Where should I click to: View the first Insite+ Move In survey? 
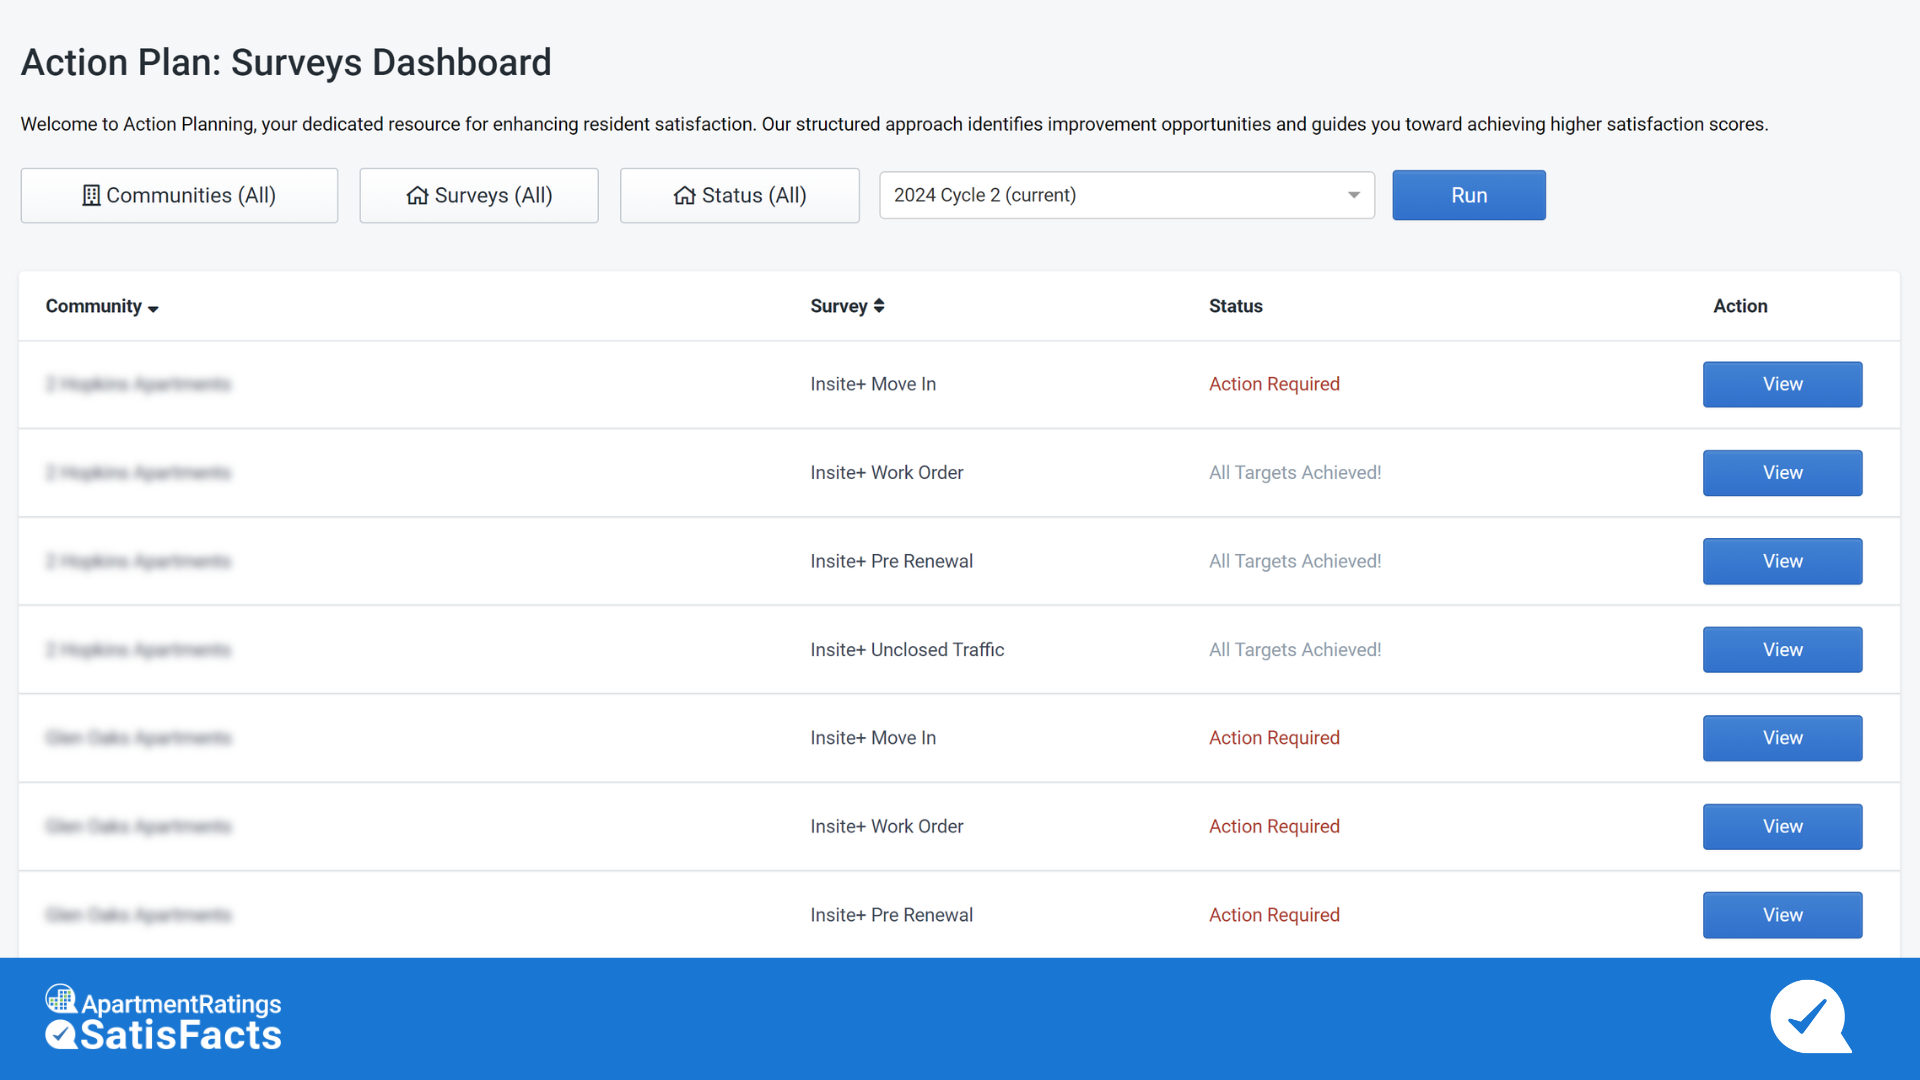(1782, 384)
